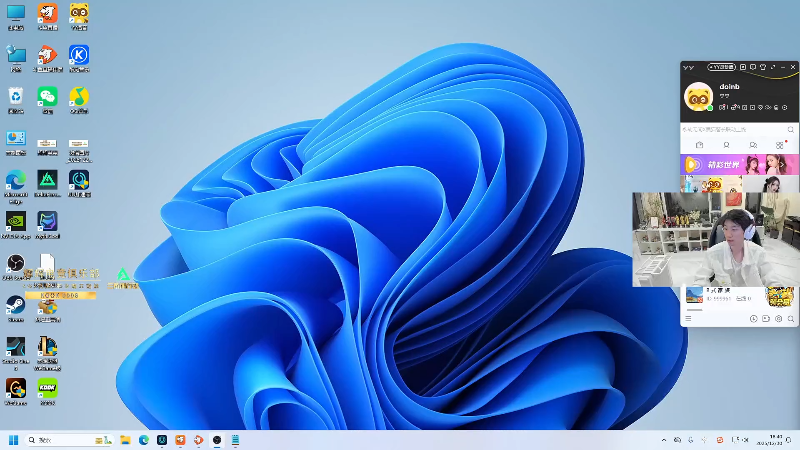The height and width of the screenshot is (450, 800).
Task: Open the QQ Music yellow note shortcut
Action: click(79, 100)
